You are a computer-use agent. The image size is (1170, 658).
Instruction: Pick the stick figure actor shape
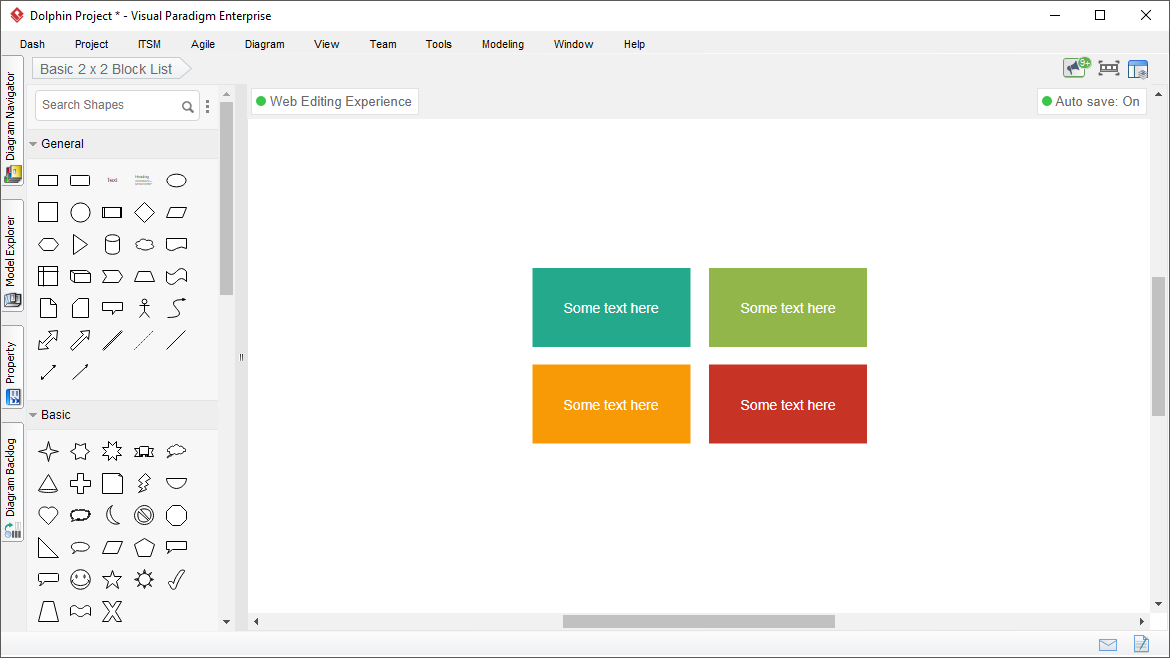click(x=144, y=308)
